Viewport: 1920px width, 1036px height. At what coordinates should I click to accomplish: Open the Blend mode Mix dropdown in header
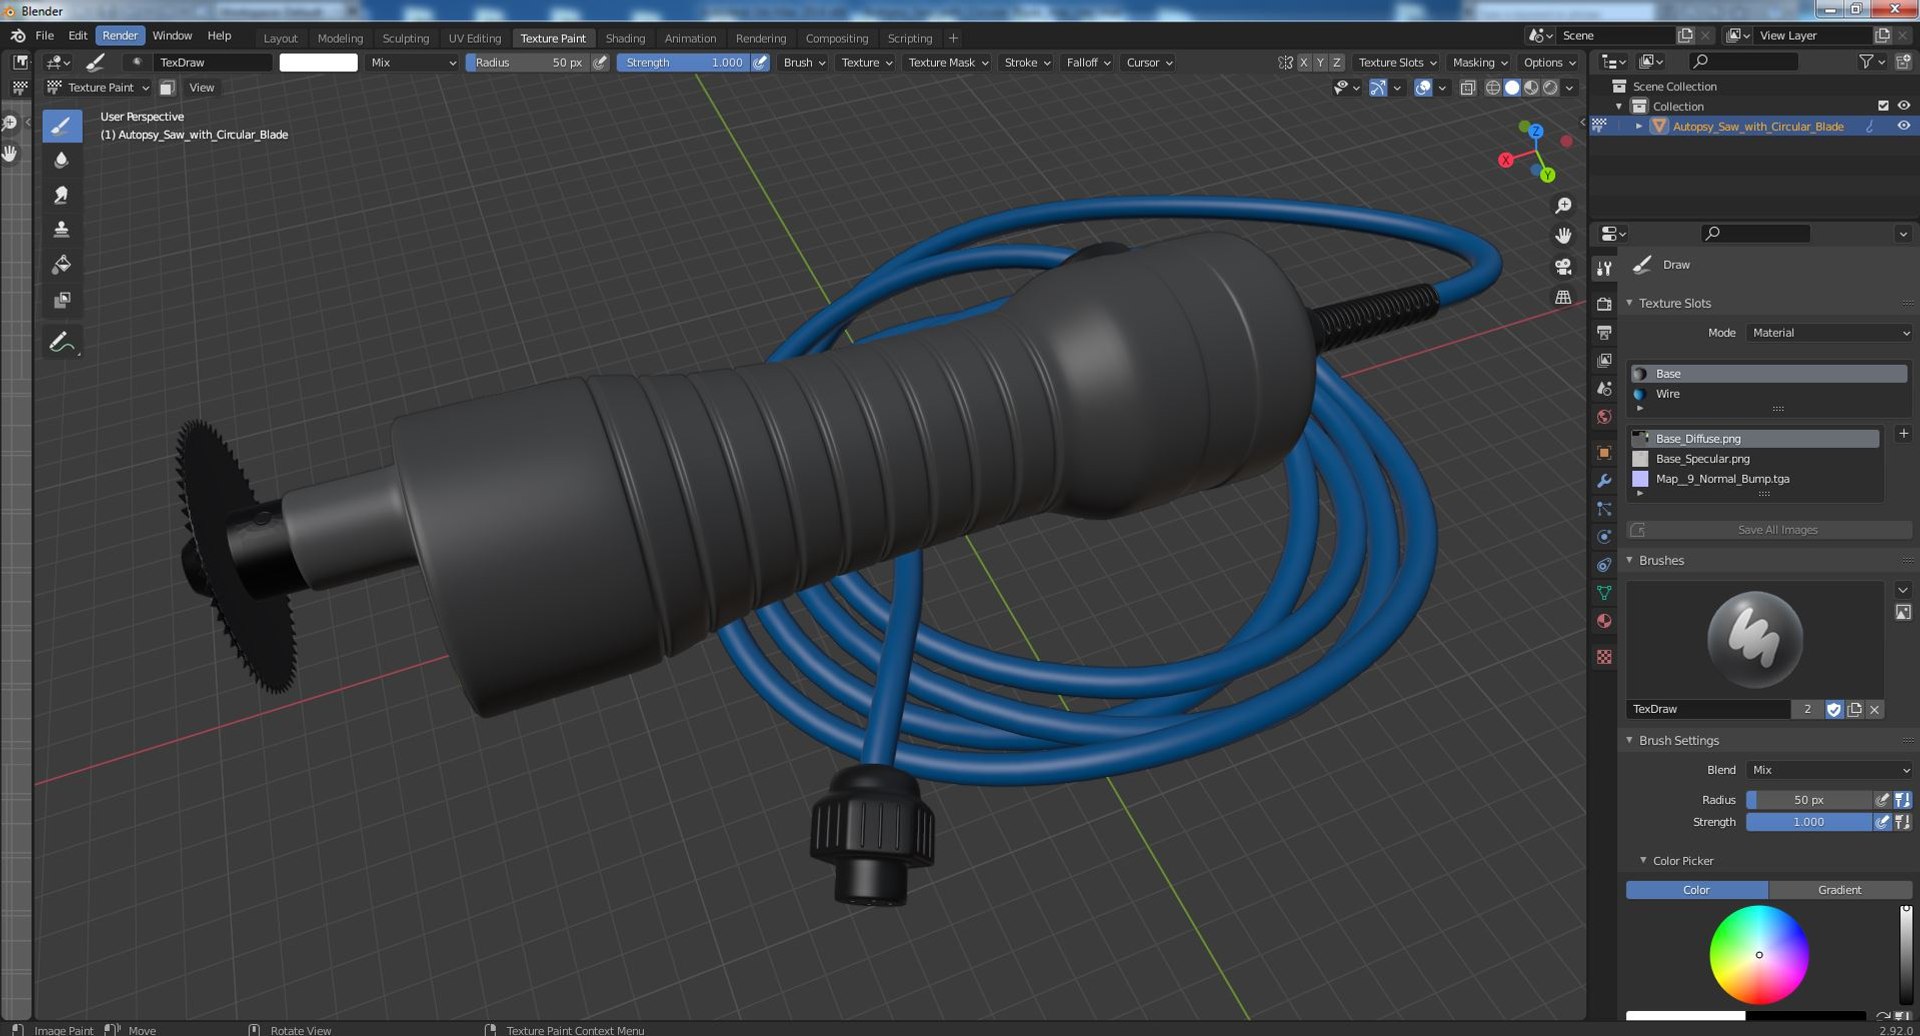413,62
